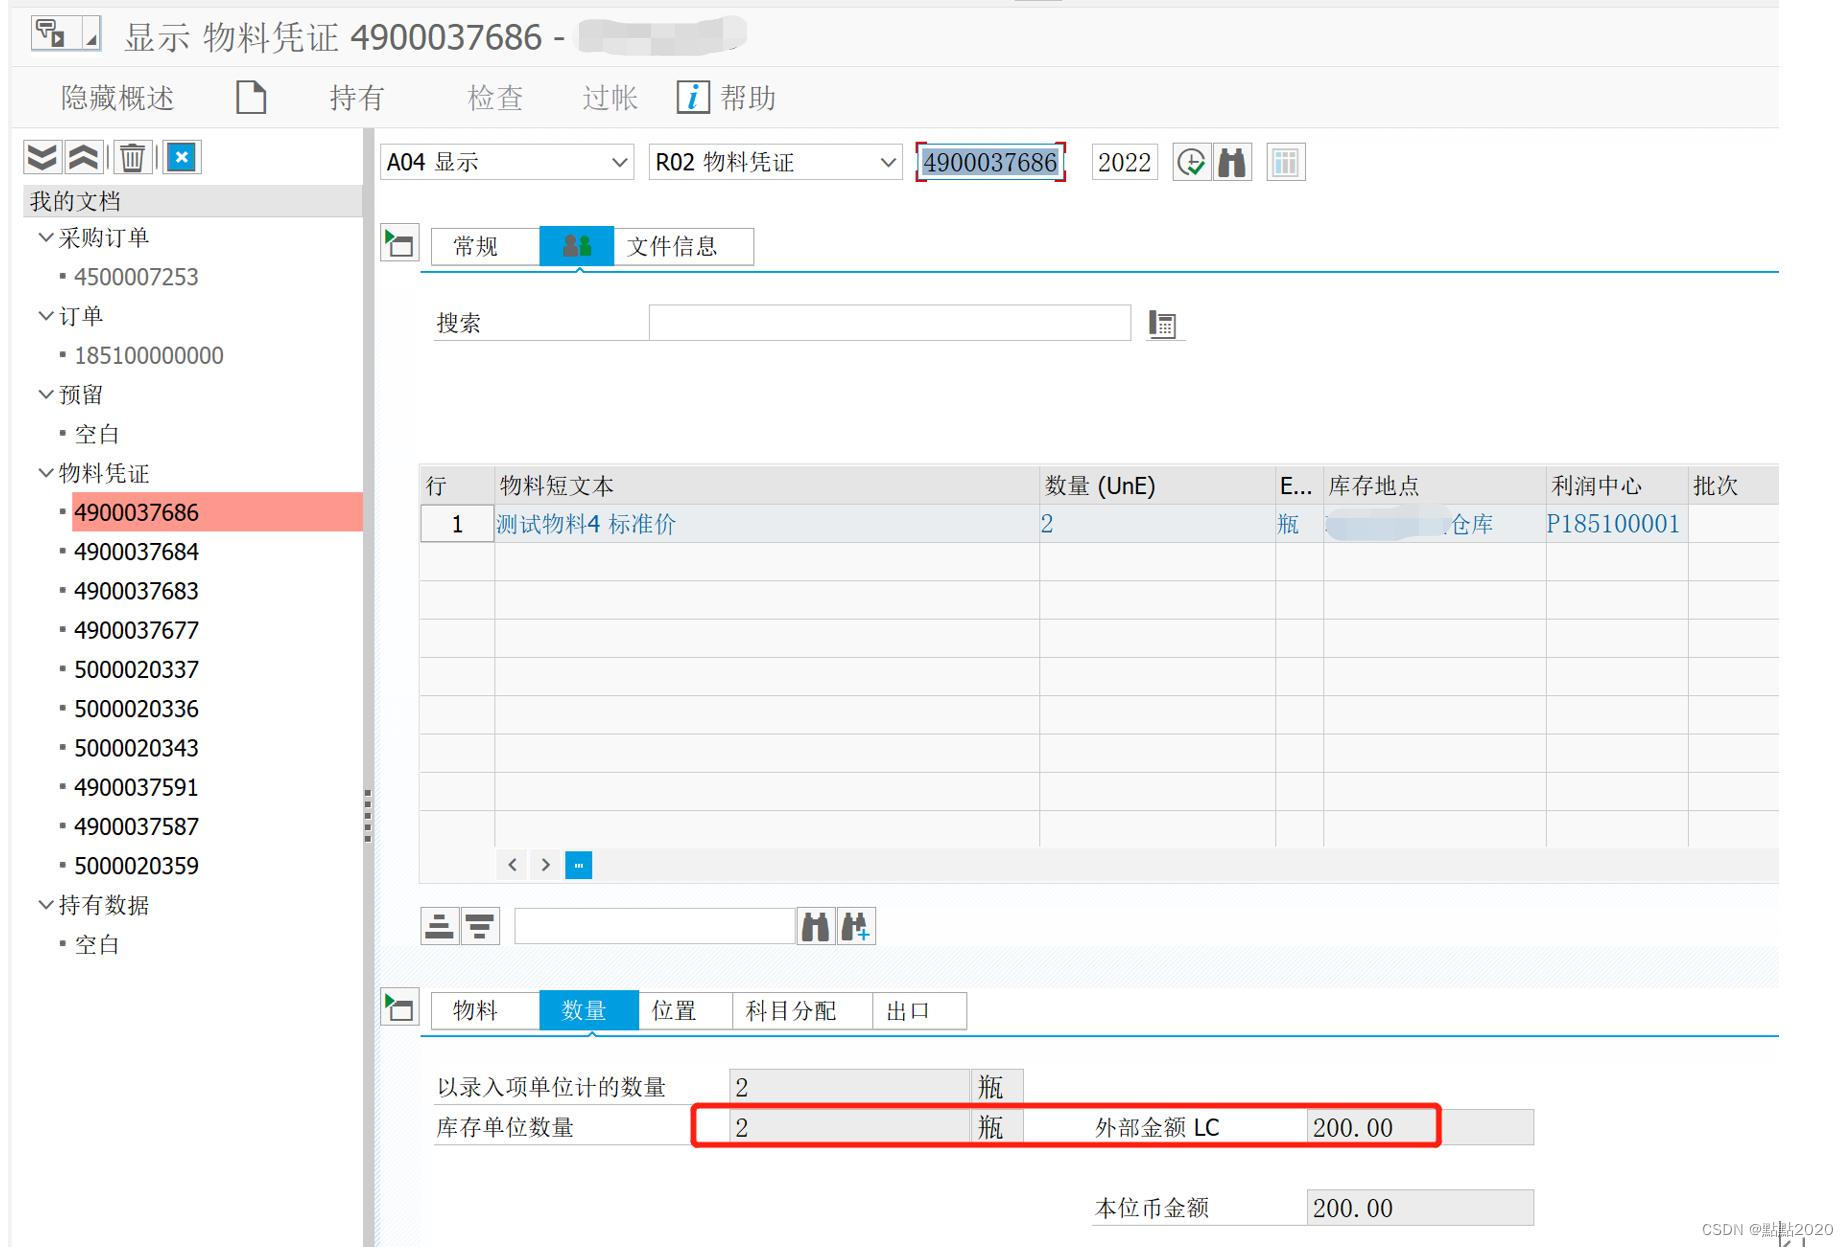
Task: Click the year field showing 2022
Action: coord(1125,162)
